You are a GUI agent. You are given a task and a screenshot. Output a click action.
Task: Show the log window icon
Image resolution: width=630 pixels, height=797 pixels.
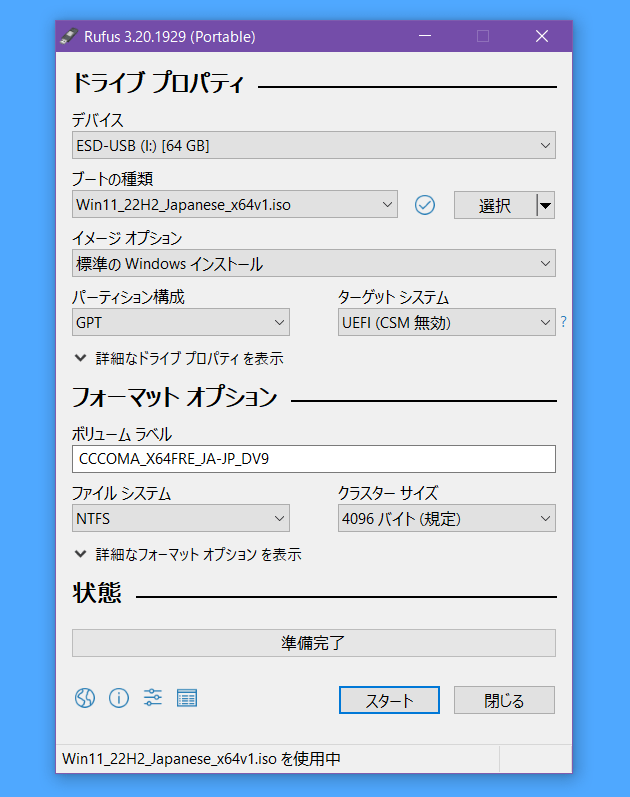coord(187,698)
